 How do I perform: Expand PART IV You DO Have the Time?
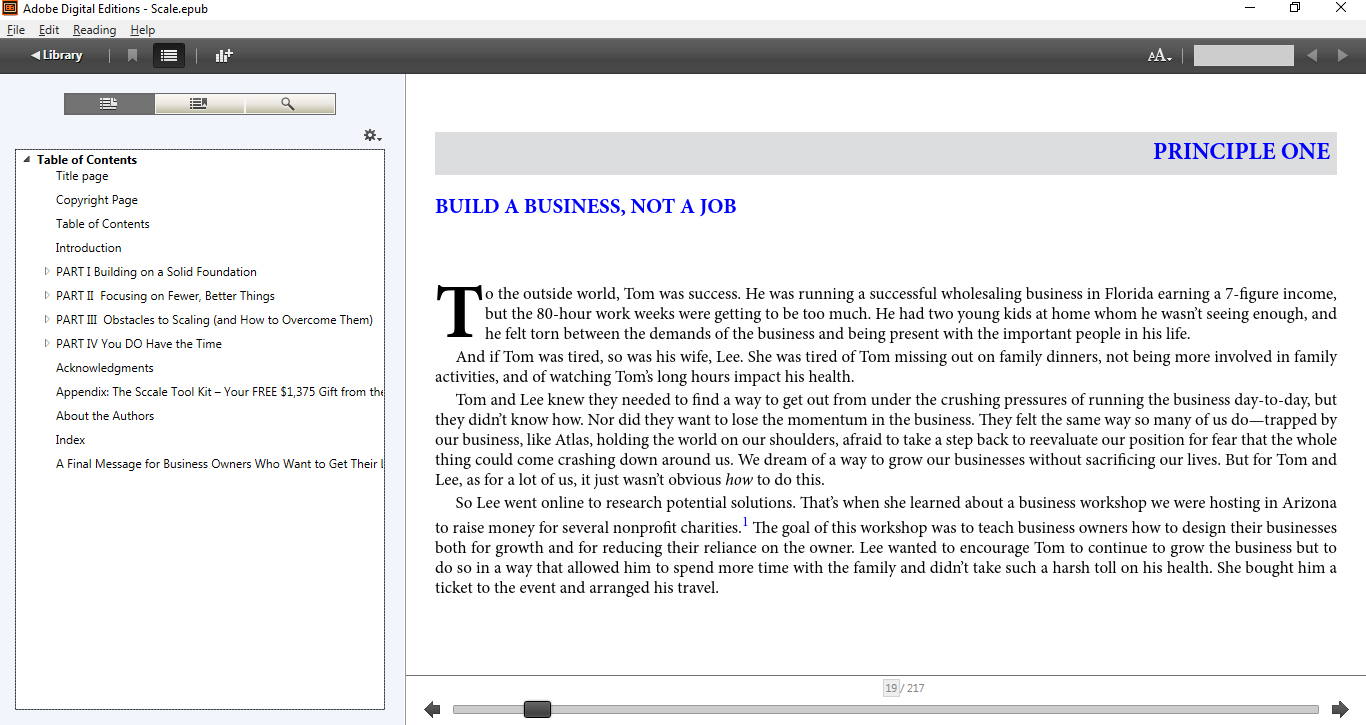47,343
